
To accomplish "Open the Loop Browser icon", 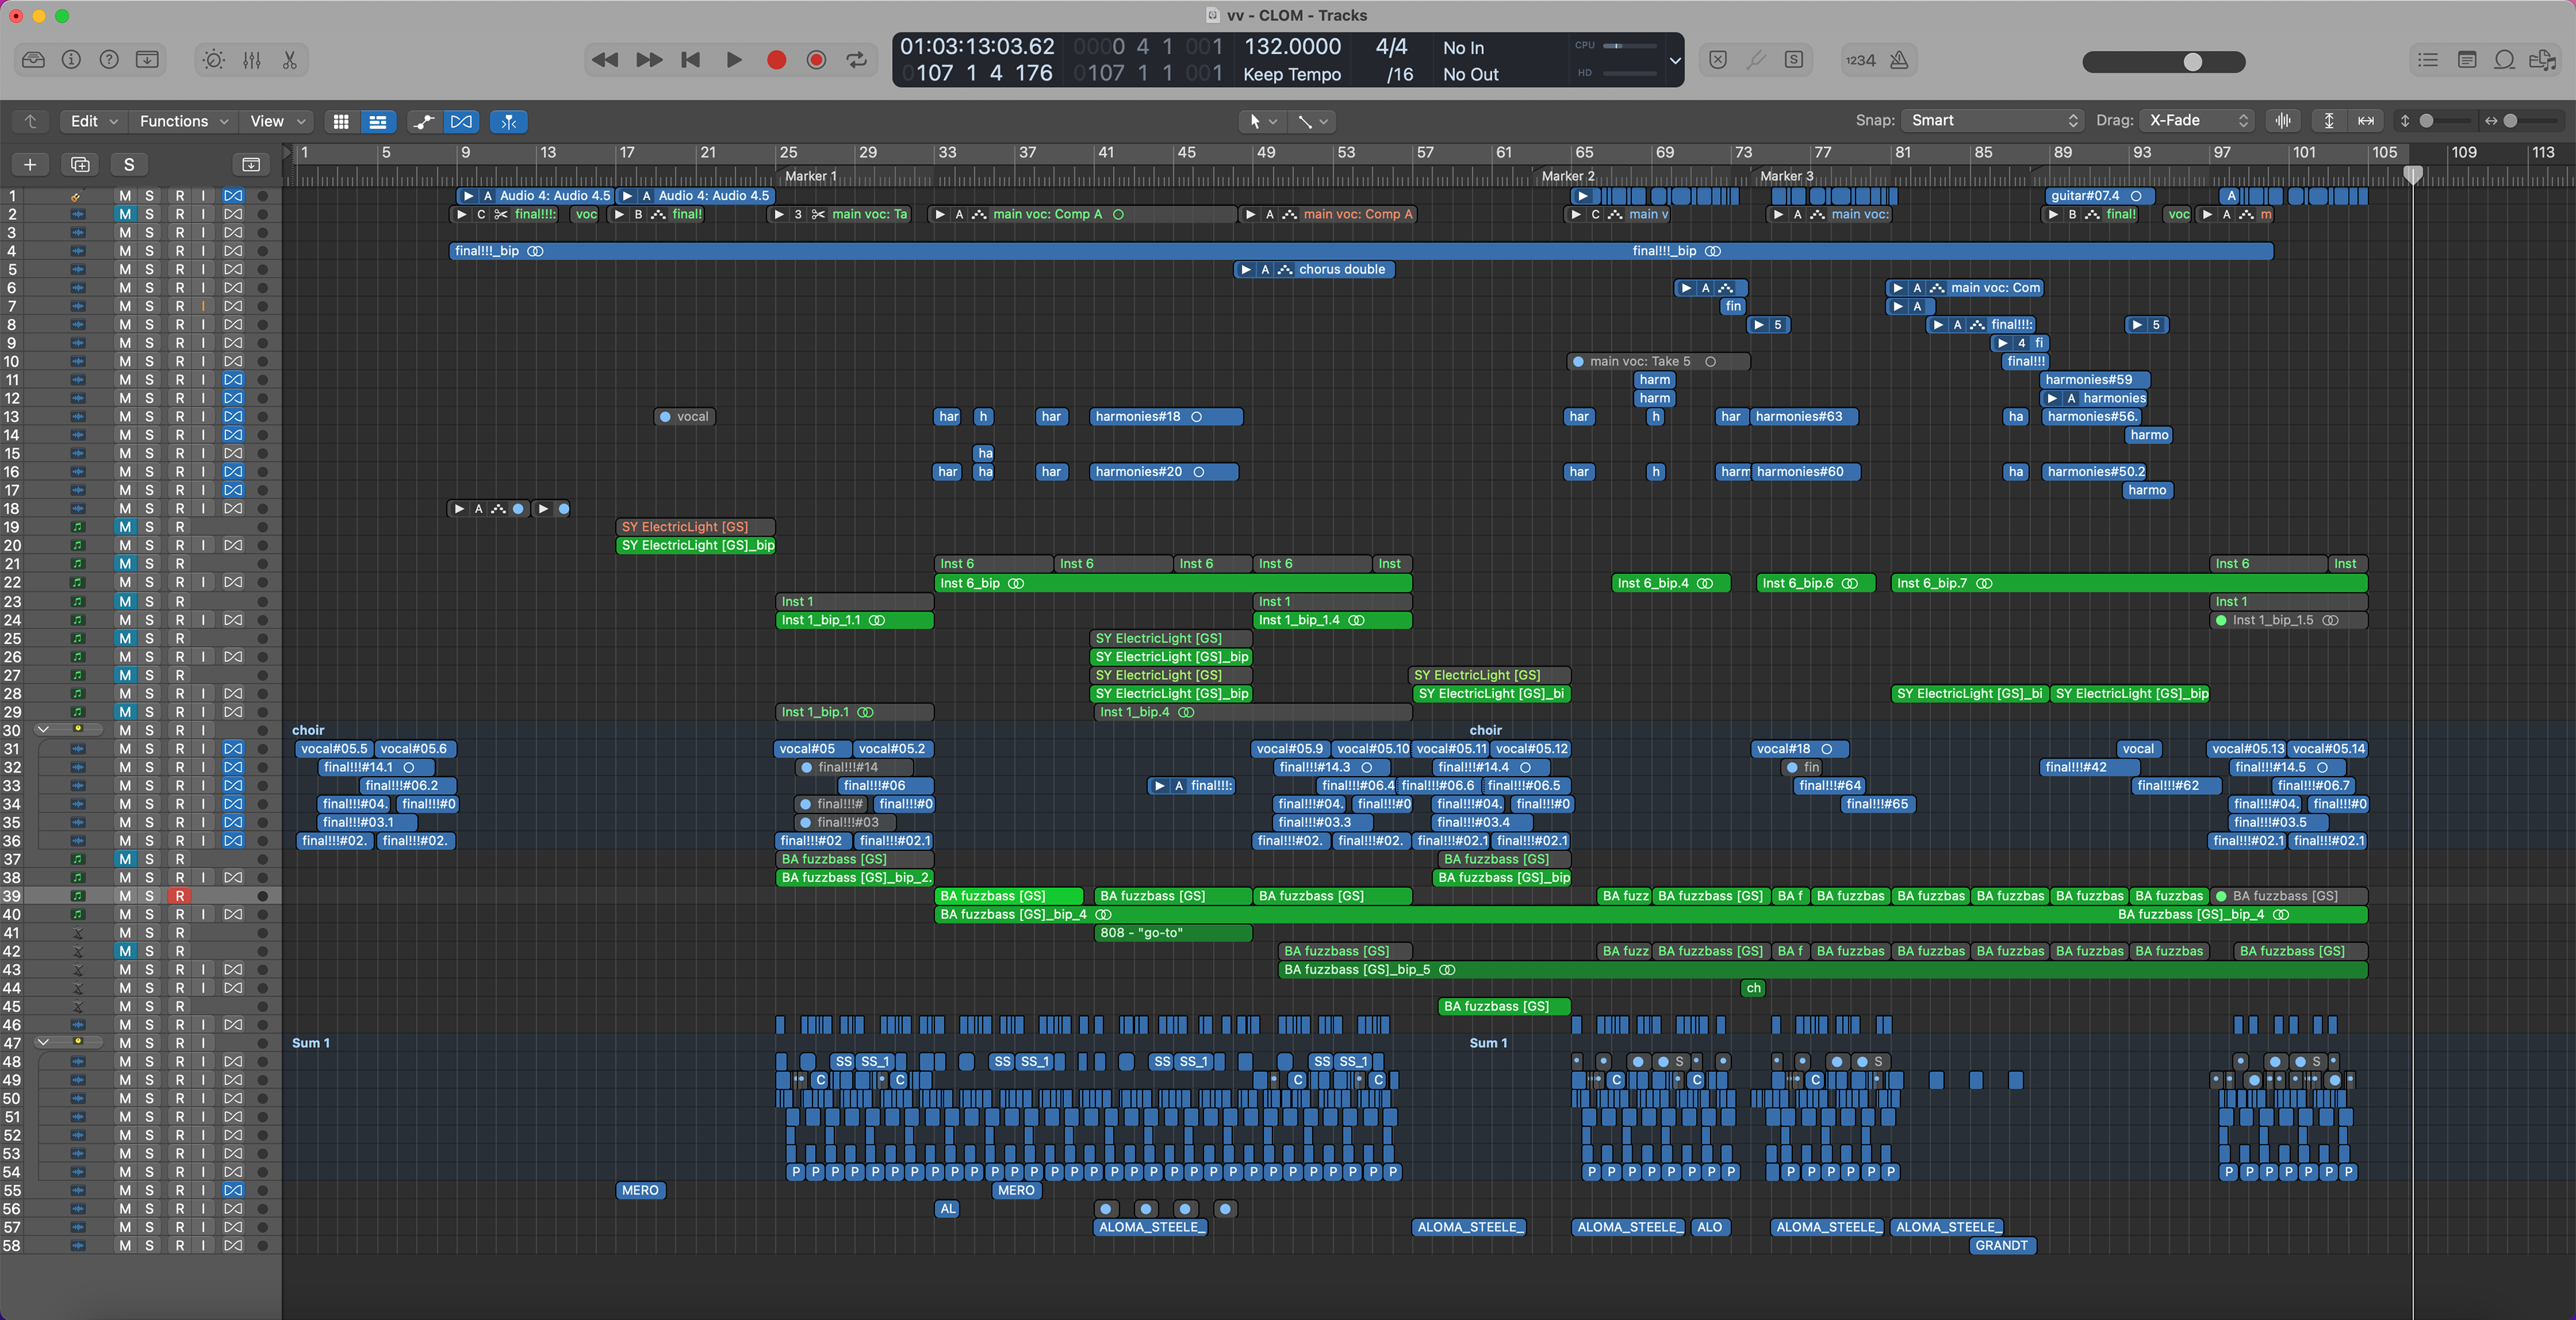I will pyautogui.click(x=2504, y=60).
